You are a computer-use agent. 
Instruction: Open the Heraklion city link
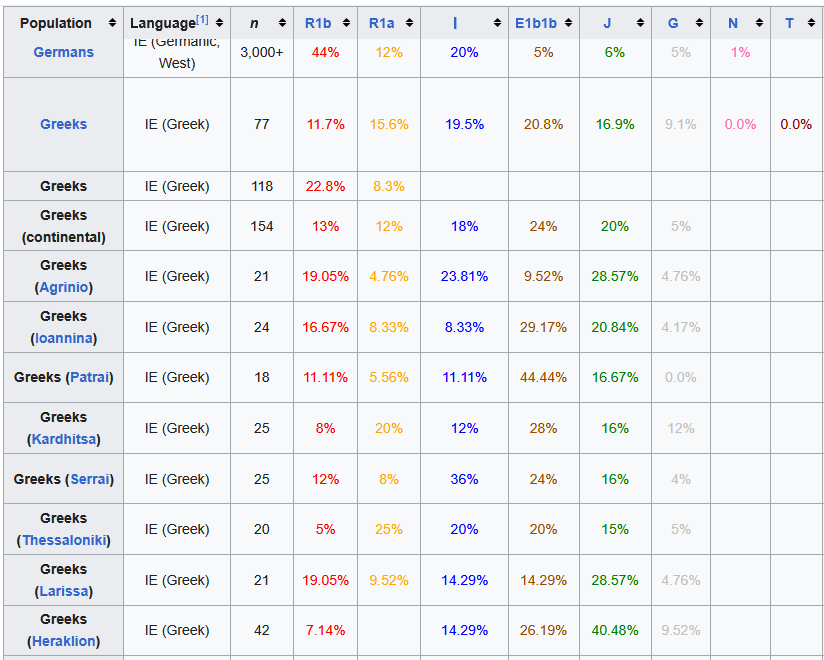pos(64,641)
